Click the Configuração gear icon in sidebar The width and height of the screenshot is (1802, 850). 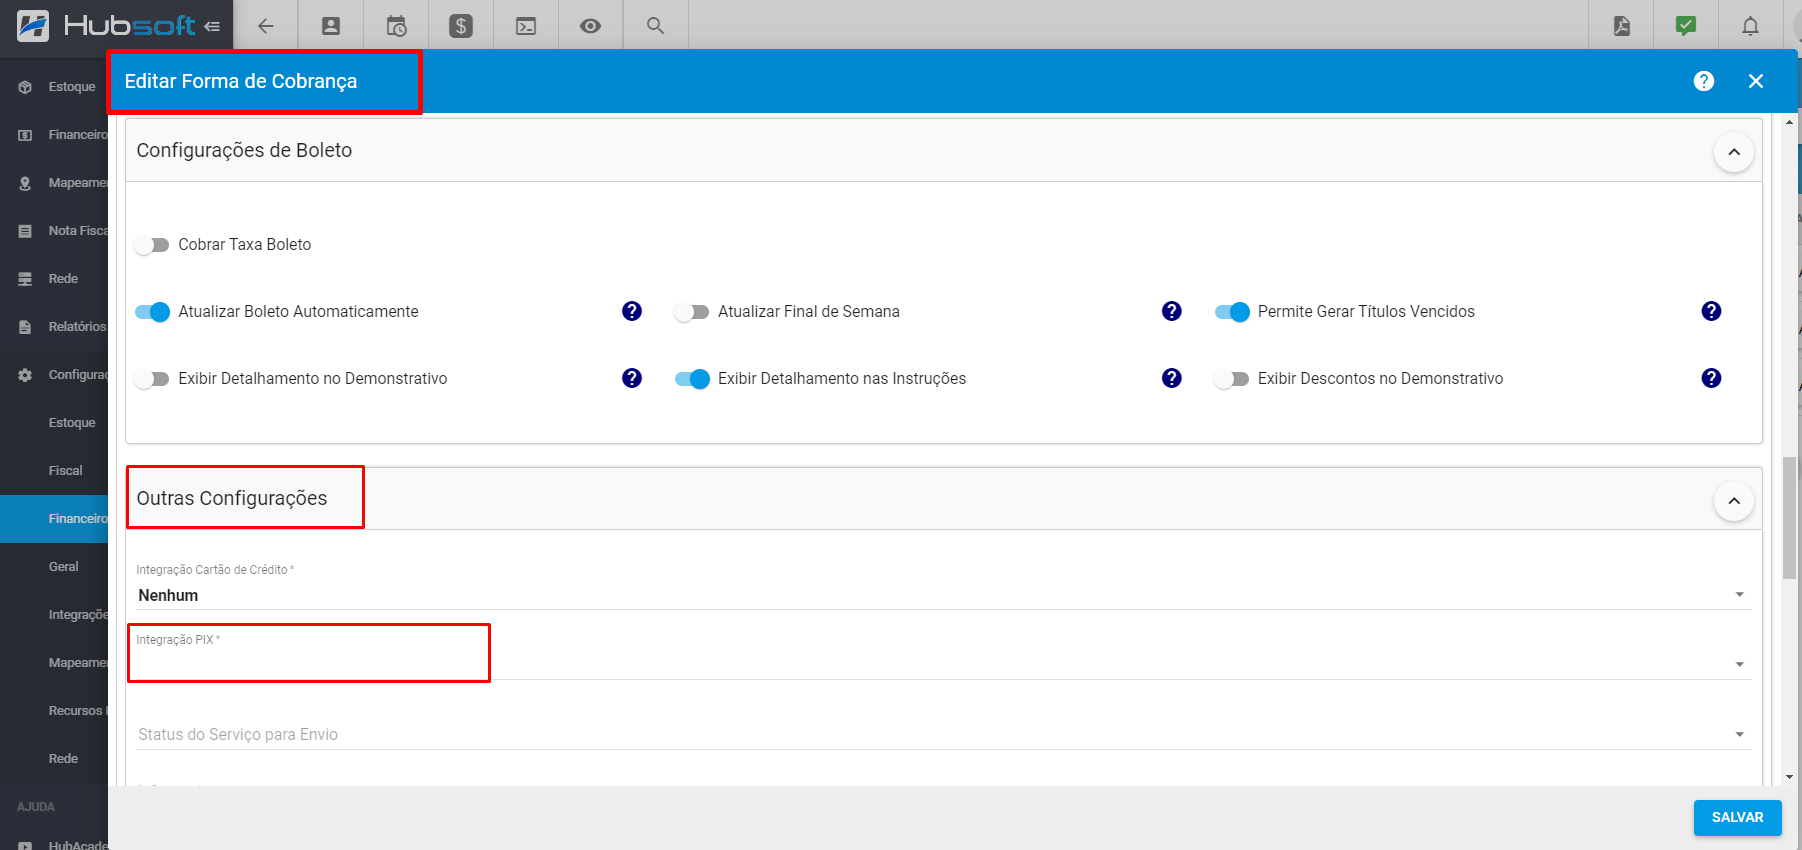(x=25, y=375)
